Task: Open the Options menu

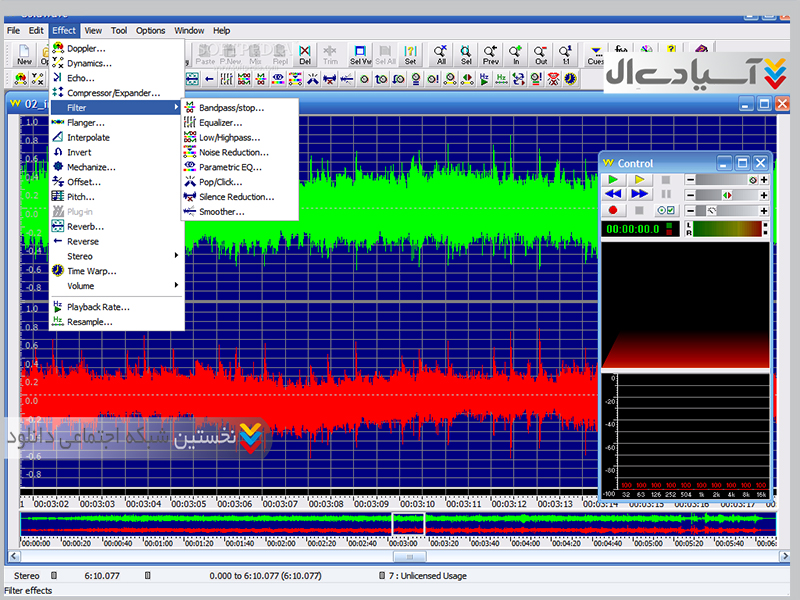Action: point(151,31)
